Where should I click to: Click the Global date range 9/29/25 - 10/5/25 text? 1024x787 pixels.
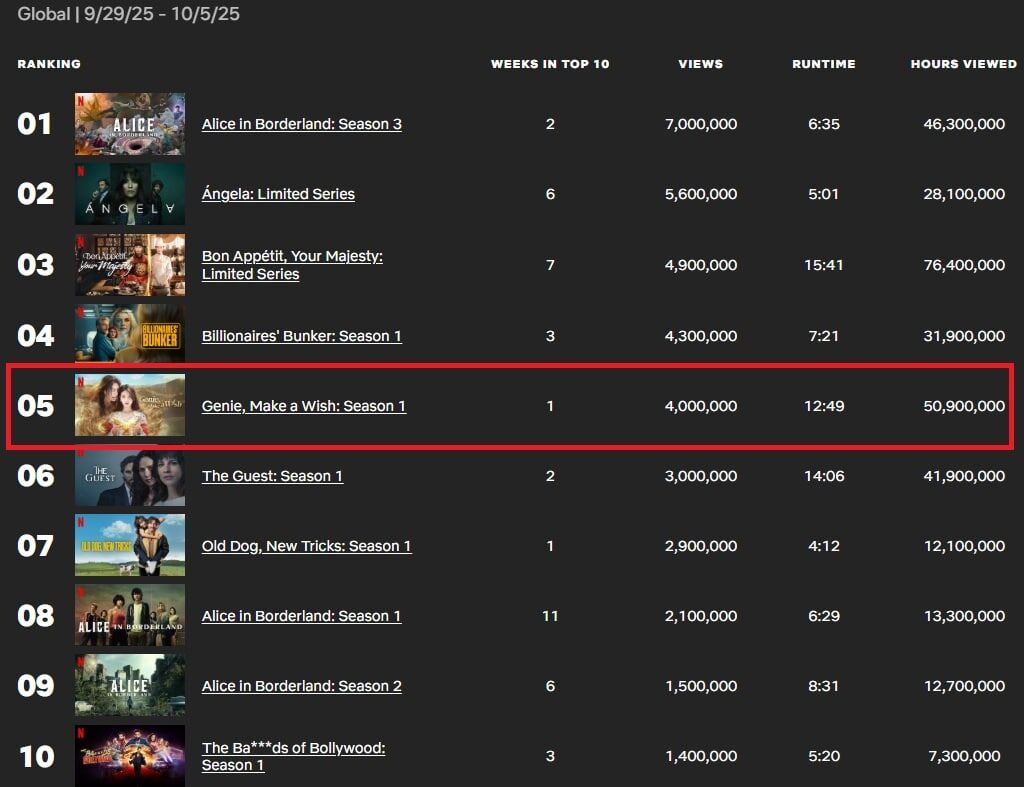128,14
